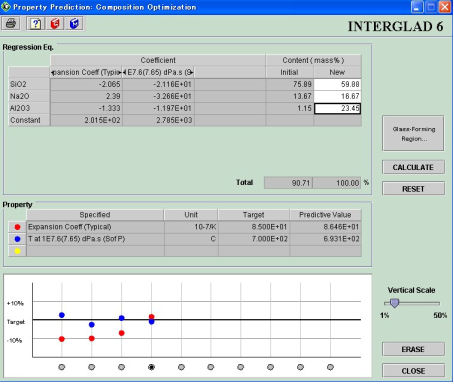The height and width of the screenshot is (384, 454).
Task: Click the blue dot for T at 1E7.6 row
Action: (17, 239)
